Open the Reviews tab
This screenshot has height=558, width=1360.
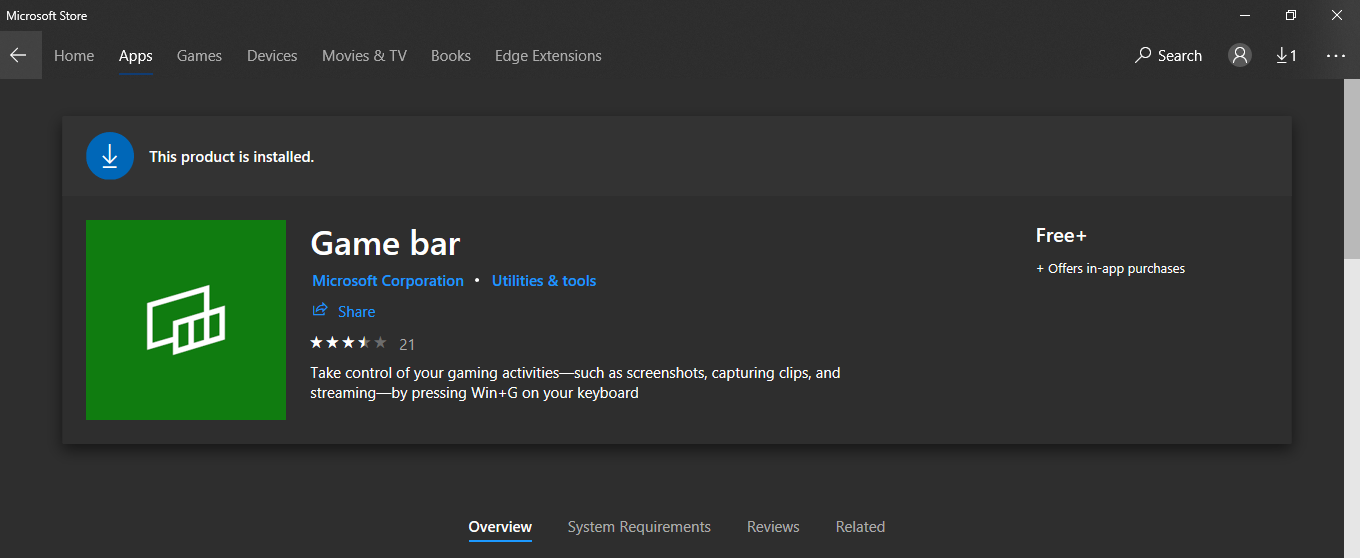coord(773,527)
